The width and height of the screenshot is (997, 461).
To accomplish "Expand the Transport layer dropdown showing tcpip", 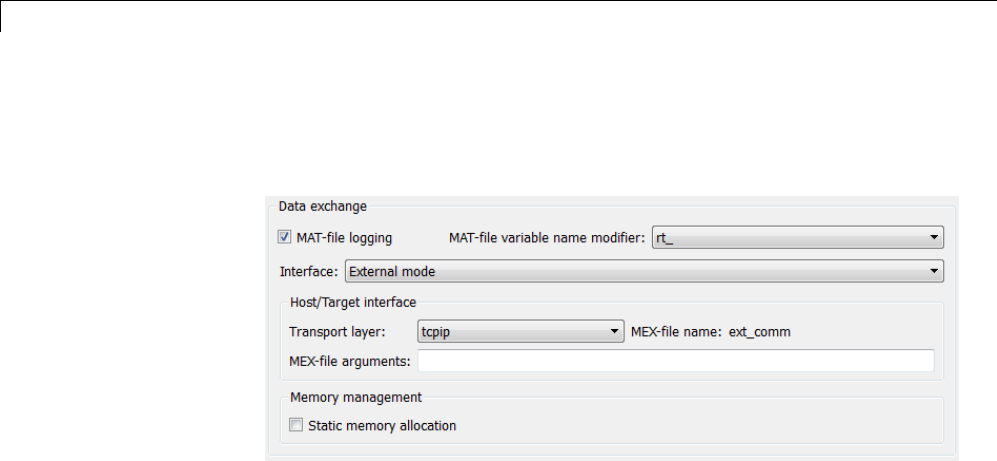I will [x=517, y=332].
